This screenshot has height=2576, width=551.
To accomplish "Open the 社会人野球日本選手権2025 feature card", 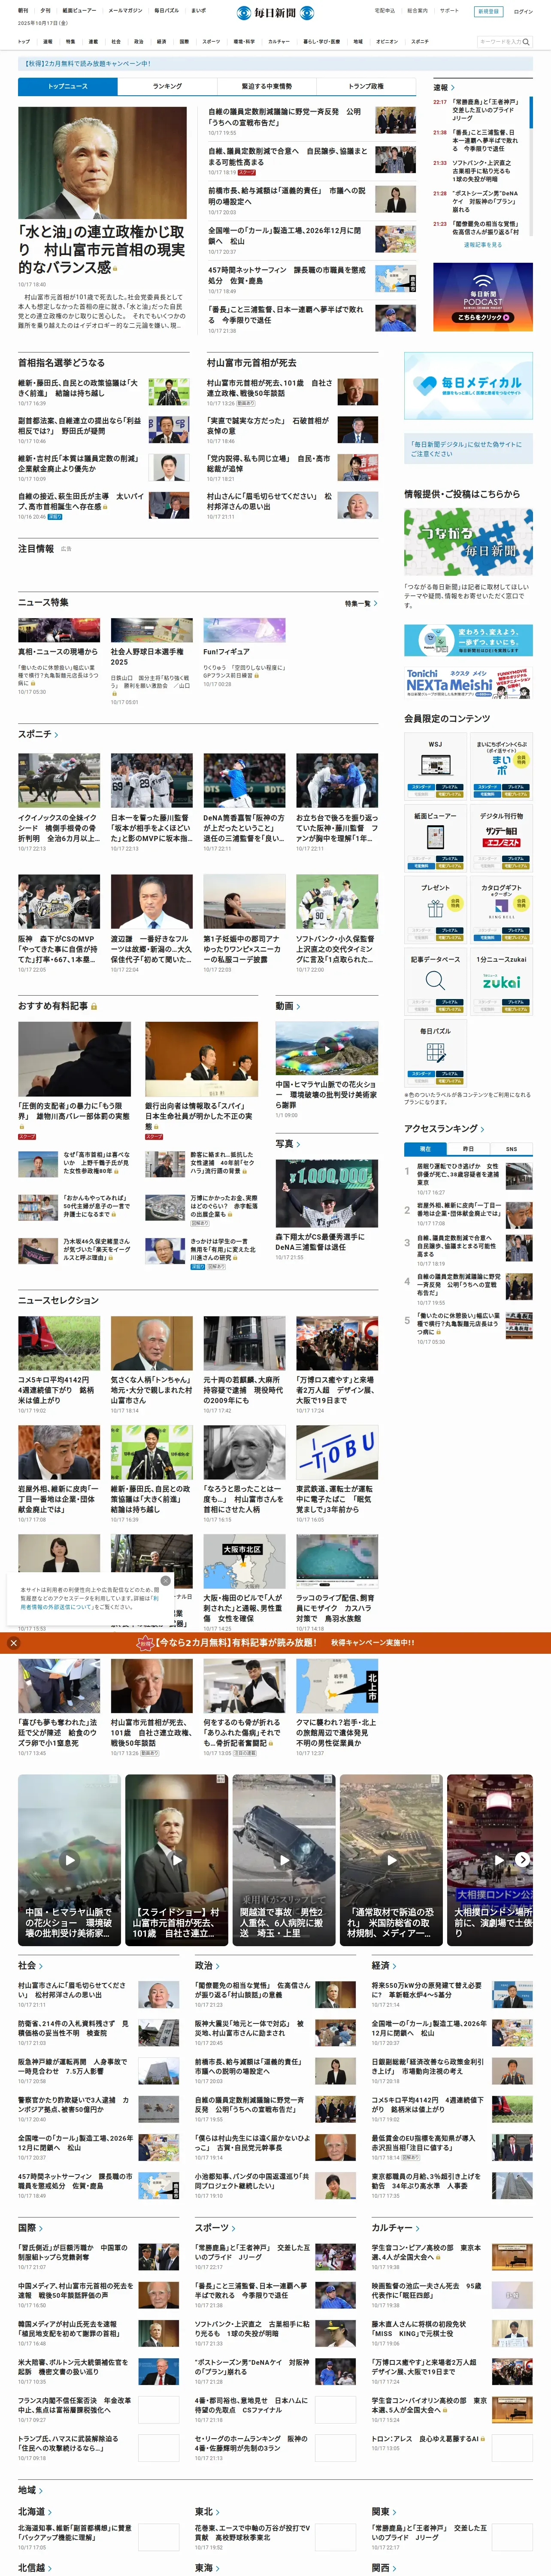I will [151, 662].
